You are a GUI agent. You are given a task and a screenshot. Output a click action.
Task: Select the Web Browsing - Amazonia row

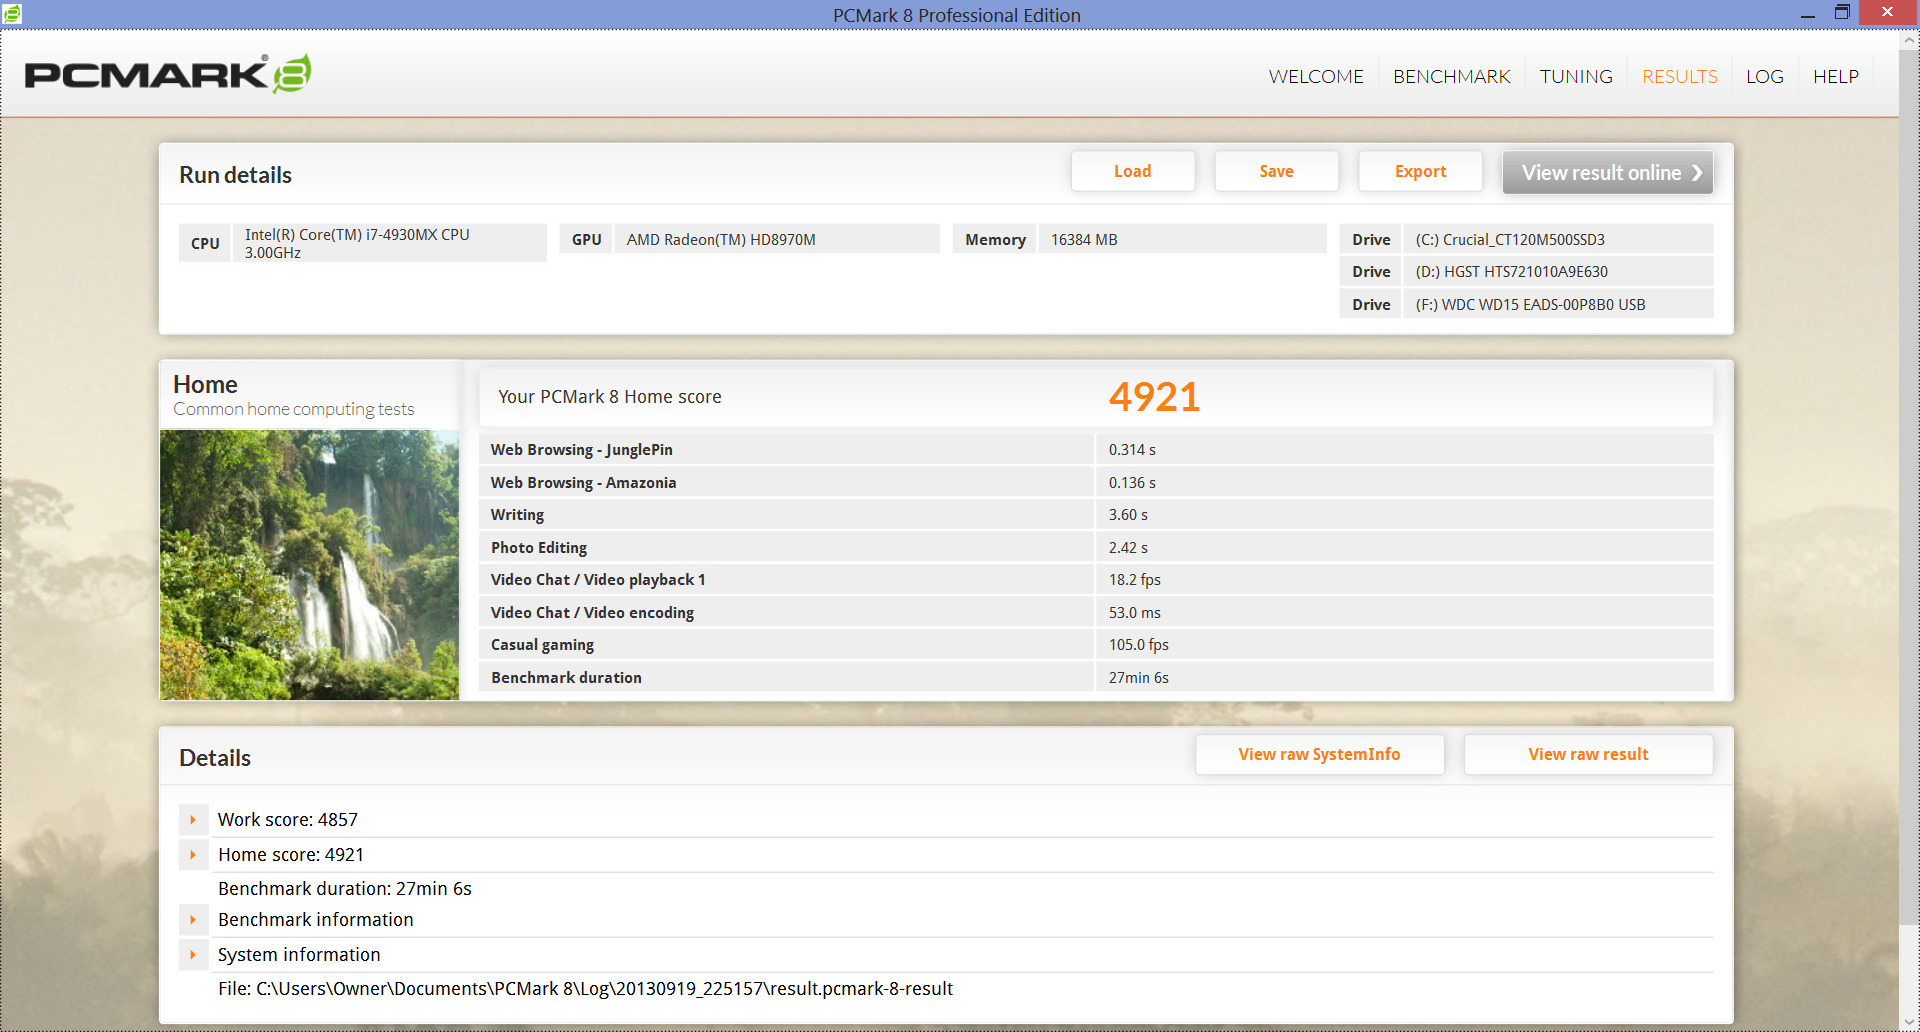[x=1096, y=482]
